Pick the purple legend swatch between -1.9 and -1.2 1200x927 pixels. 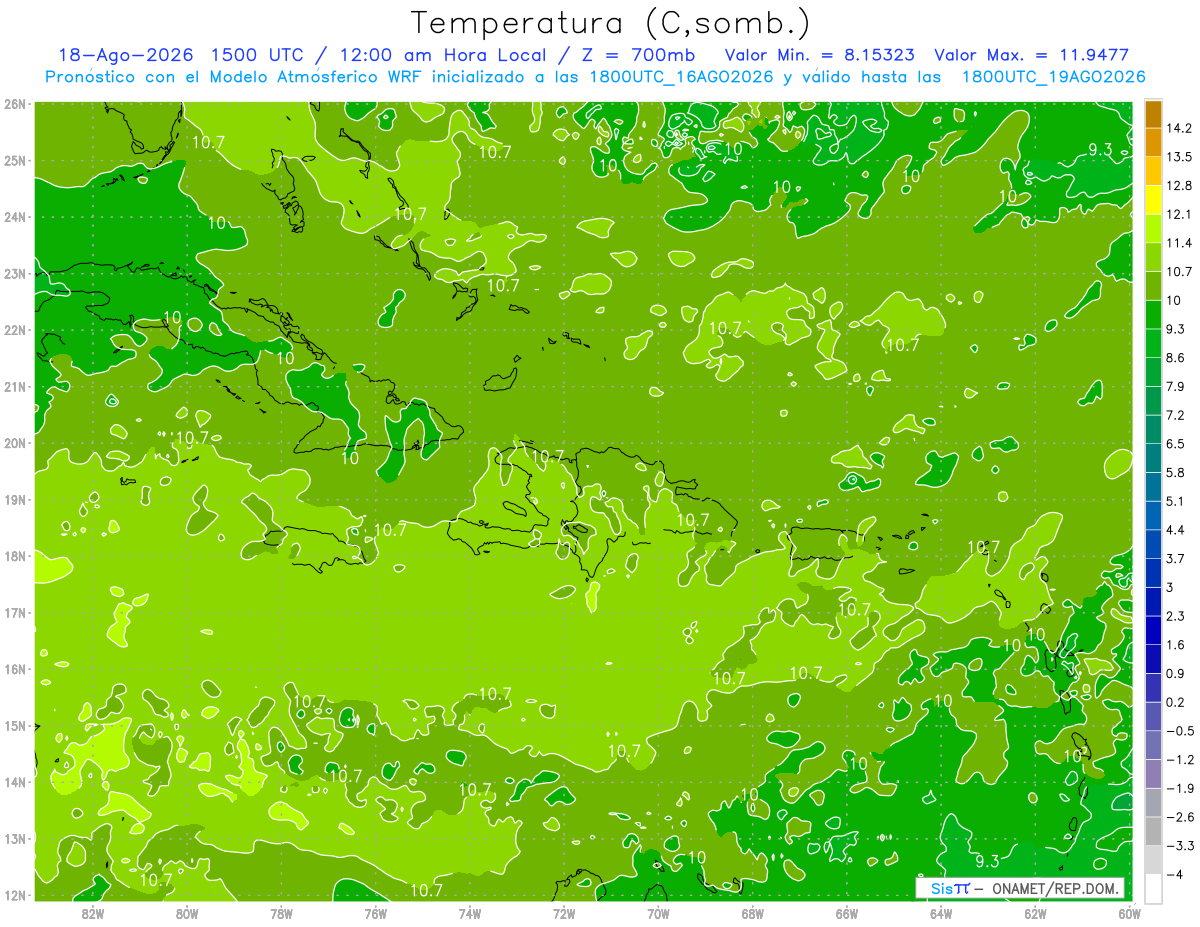click(x=1153, y=773)
